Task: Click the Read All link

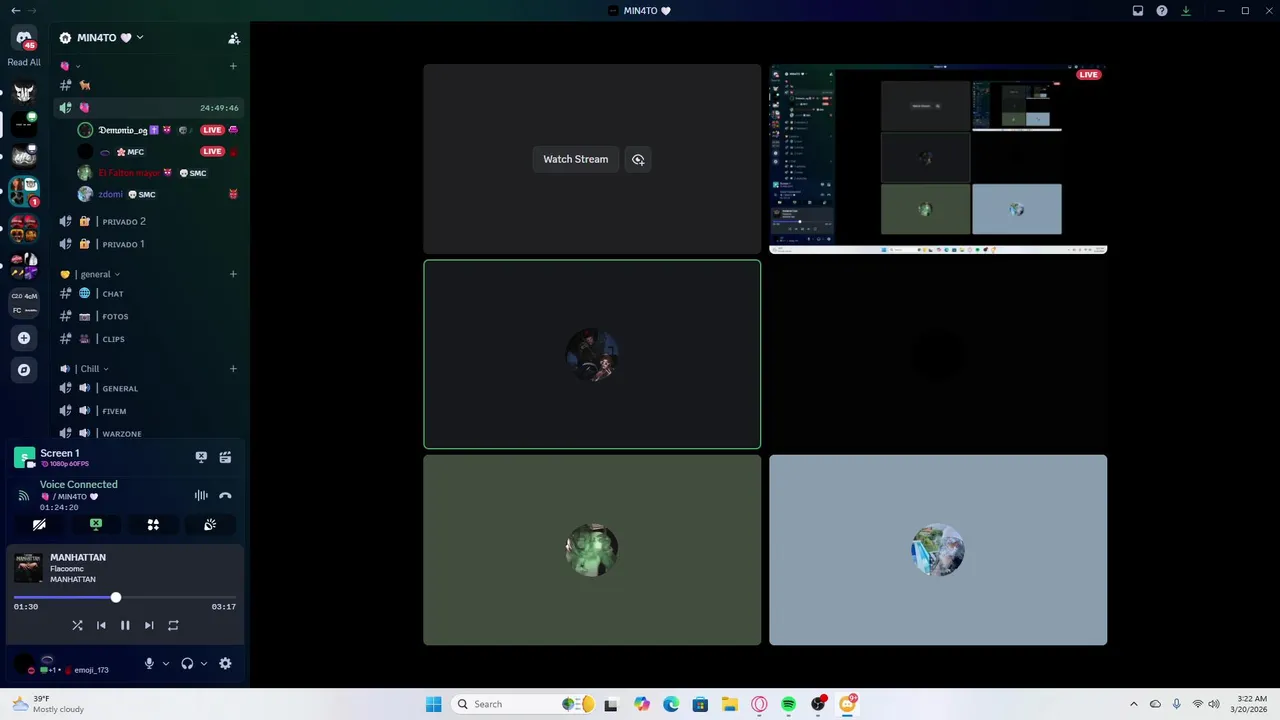Action: pyautogui.click(x=24, y=62)
